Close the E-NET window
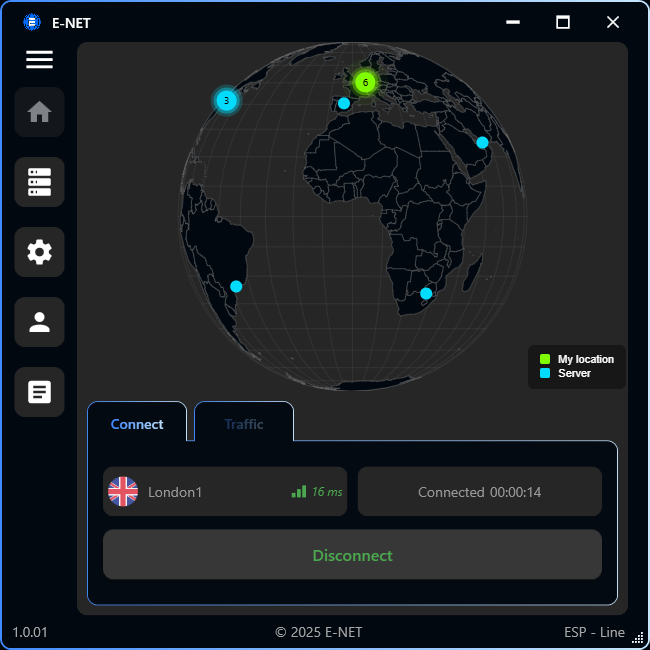Screen dimensions: 650x650 pos(613,22)
